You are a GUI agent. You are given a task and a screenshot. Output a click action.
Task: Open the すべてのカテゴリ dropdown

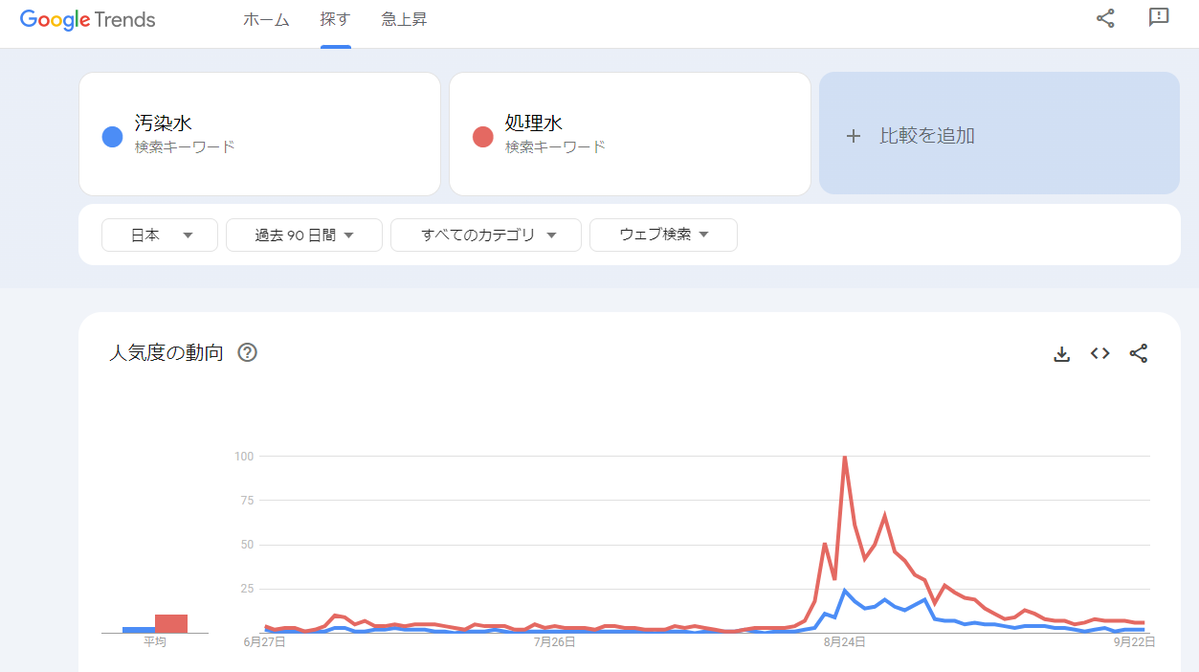click(486, 235)
